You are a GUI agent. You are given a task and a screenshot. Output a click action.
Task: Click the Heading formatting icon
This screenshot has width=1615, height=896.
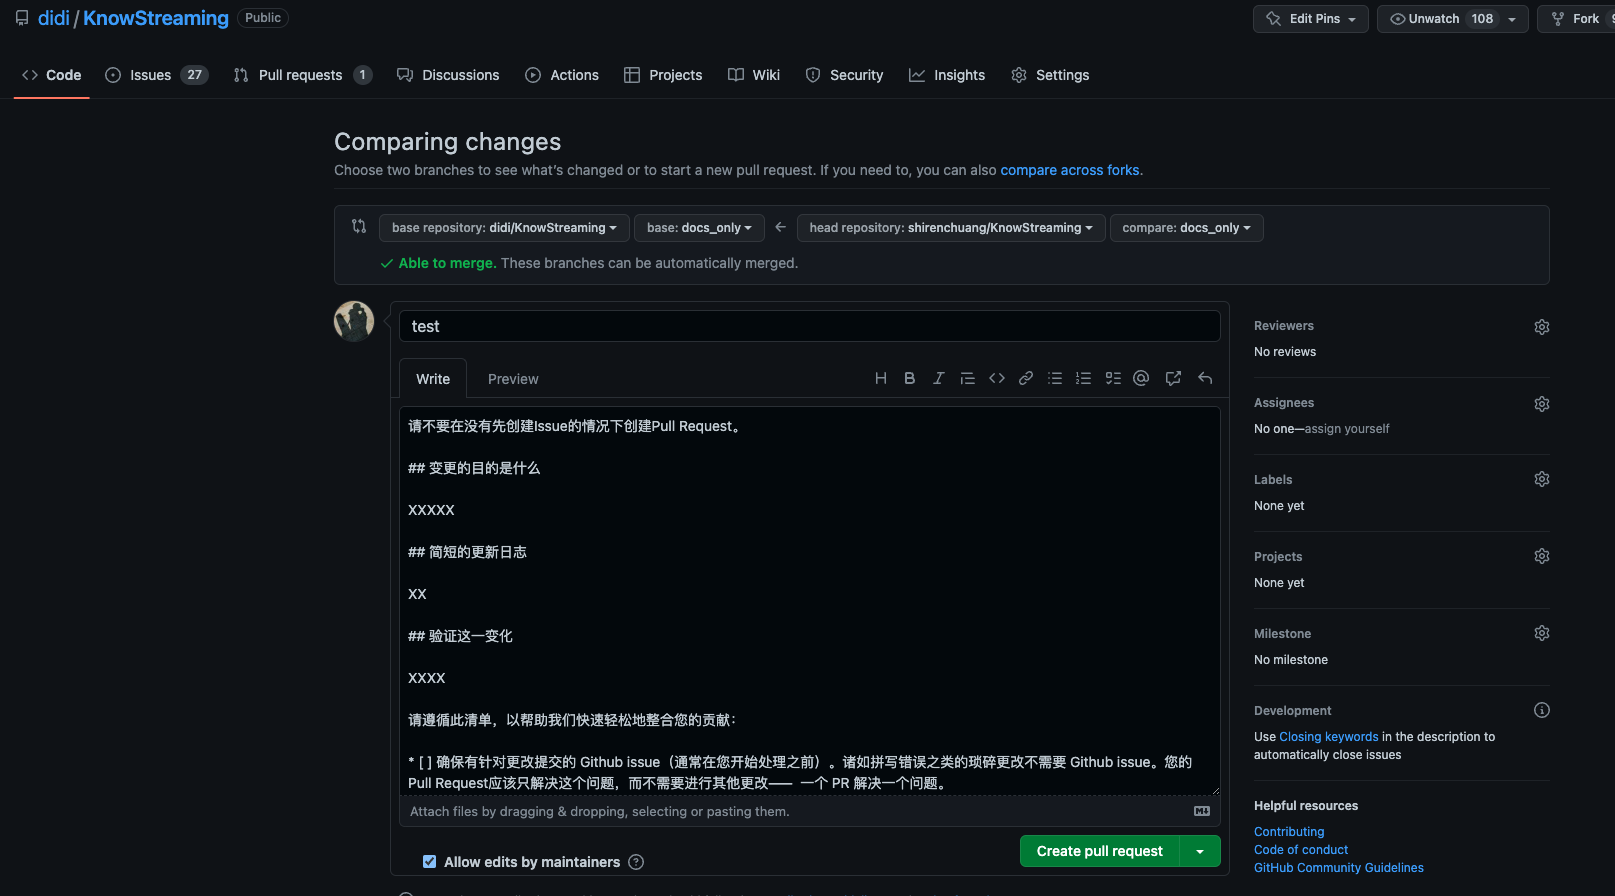[x=881, y=378]
